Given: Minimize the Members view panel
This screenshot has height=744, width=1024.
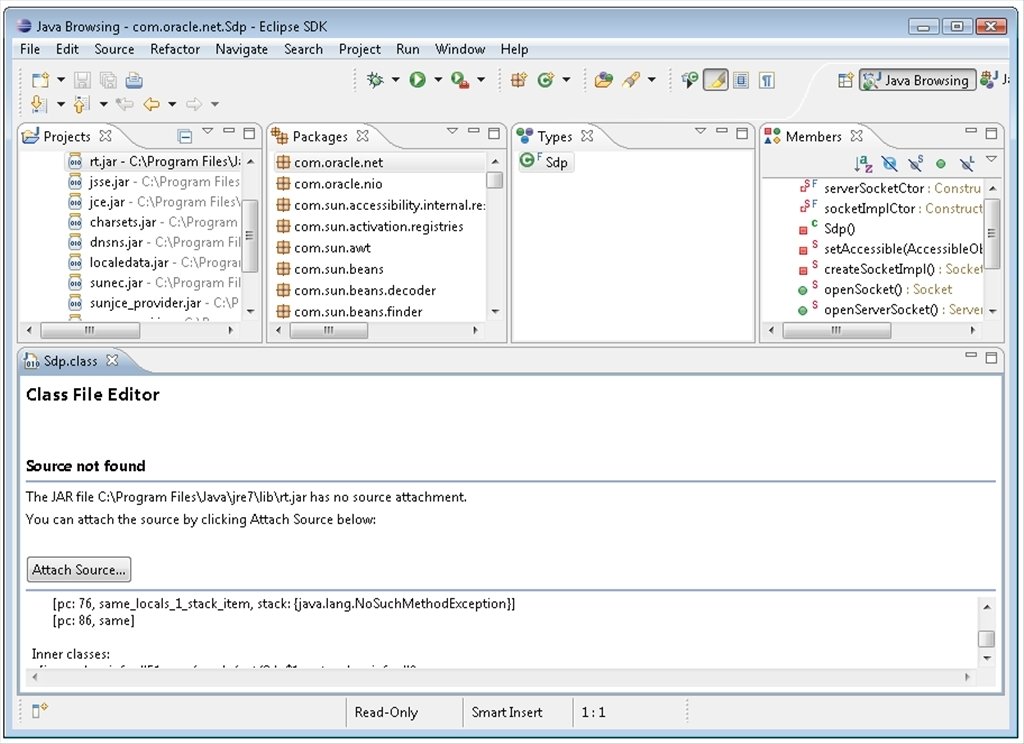Looking at the screenshot, I should [x=971, y=131].
